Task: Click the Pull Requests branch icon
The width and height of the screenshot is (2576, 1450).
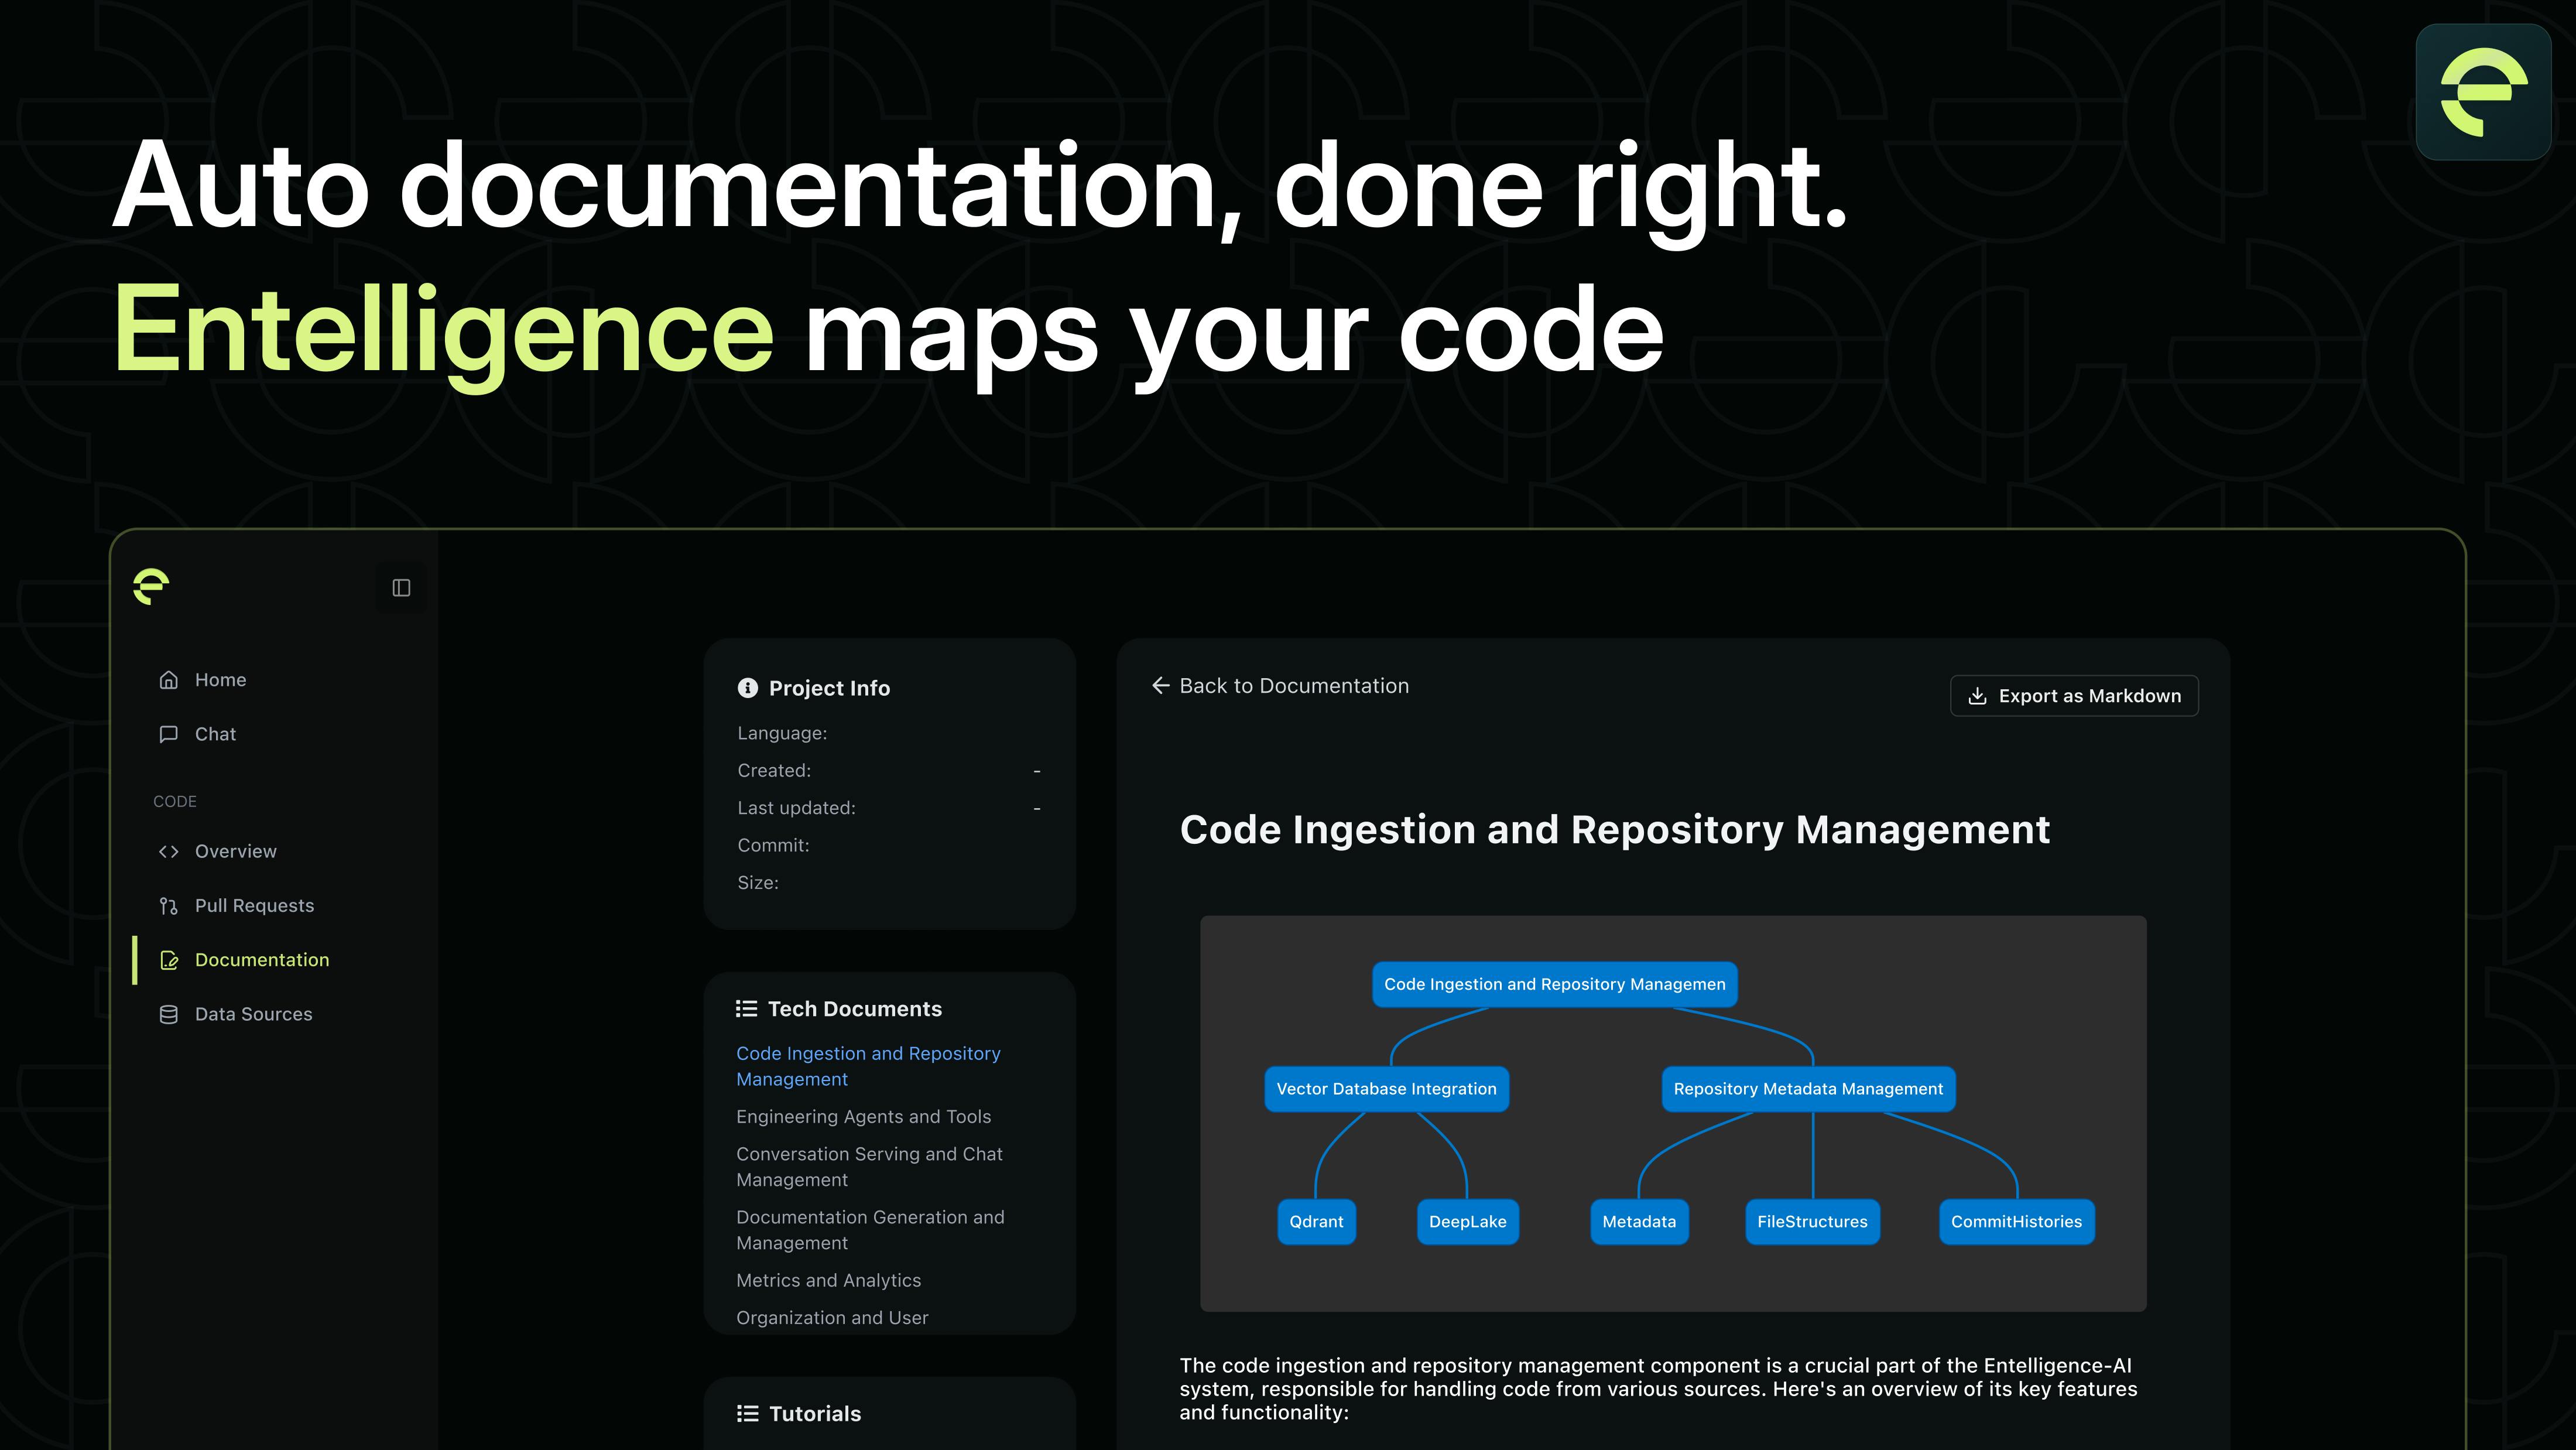Action: tap(169, 906)
